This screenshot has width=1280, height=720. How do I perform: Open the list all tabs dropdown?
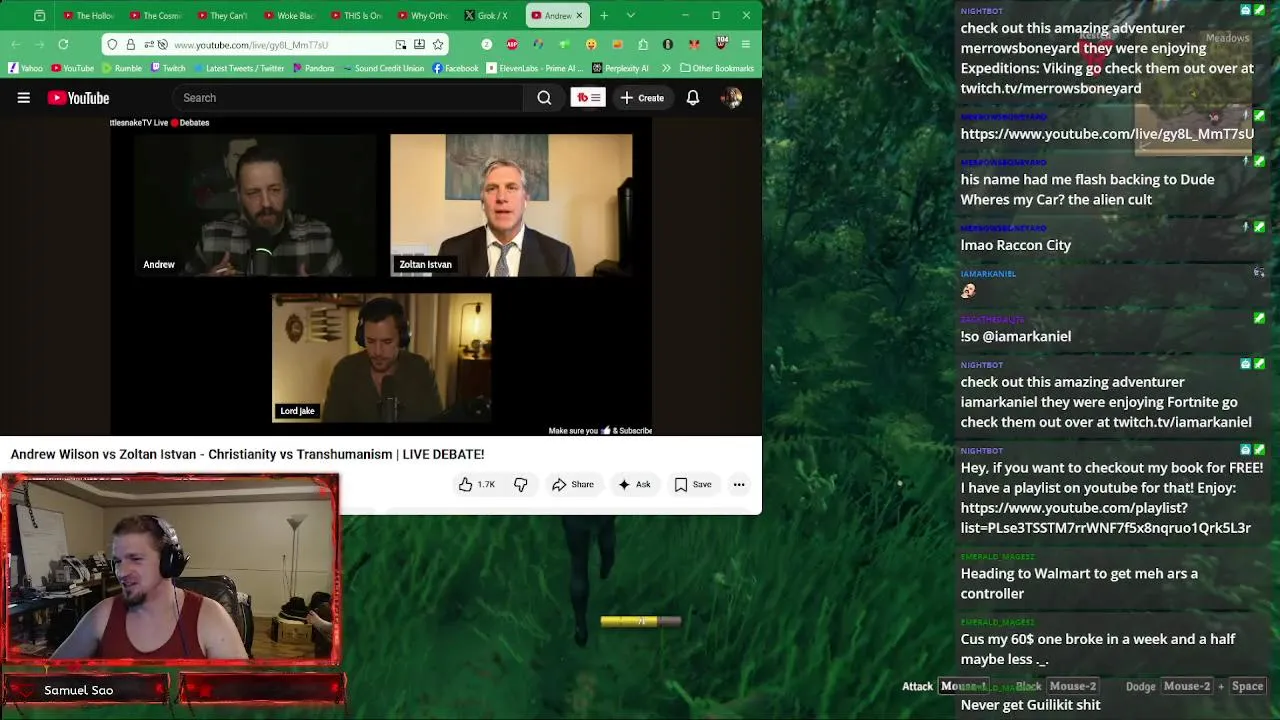(x=630, y=15)
